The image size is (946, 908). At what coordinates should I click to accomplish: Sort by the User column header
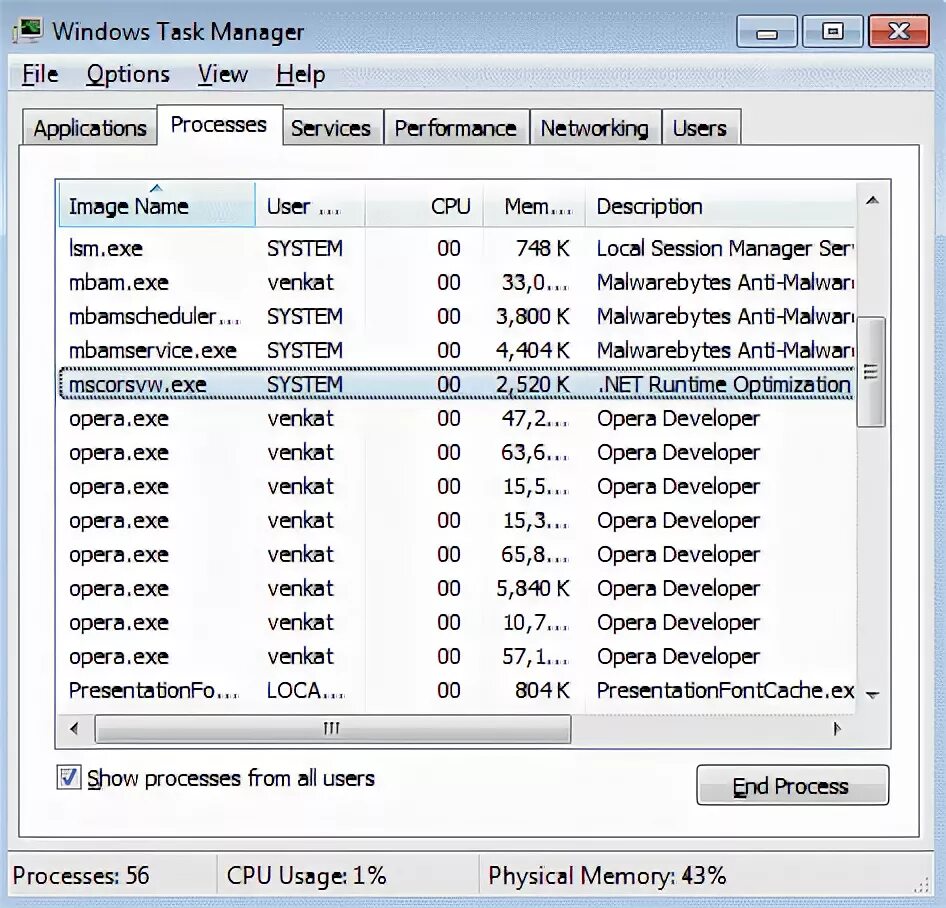tap(310, 205)
